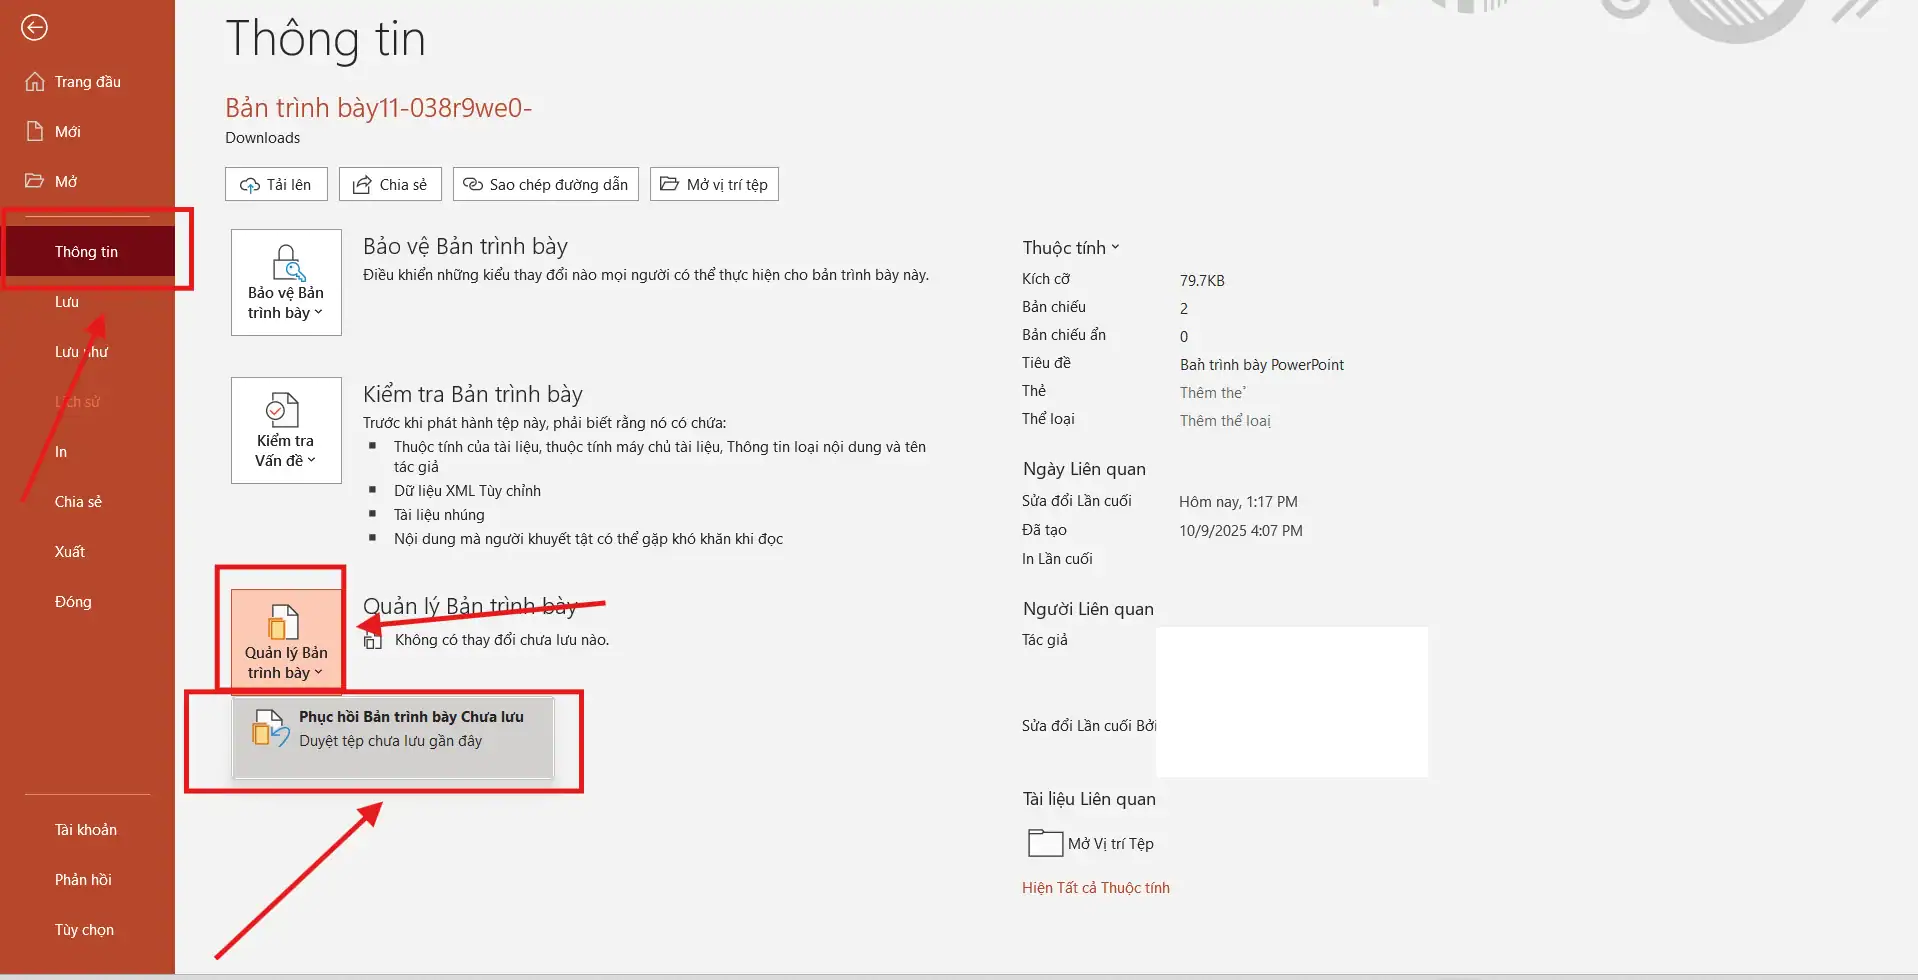Open Tùy chọn options
The image size is (1918, 980).
[x=84, y=930]
